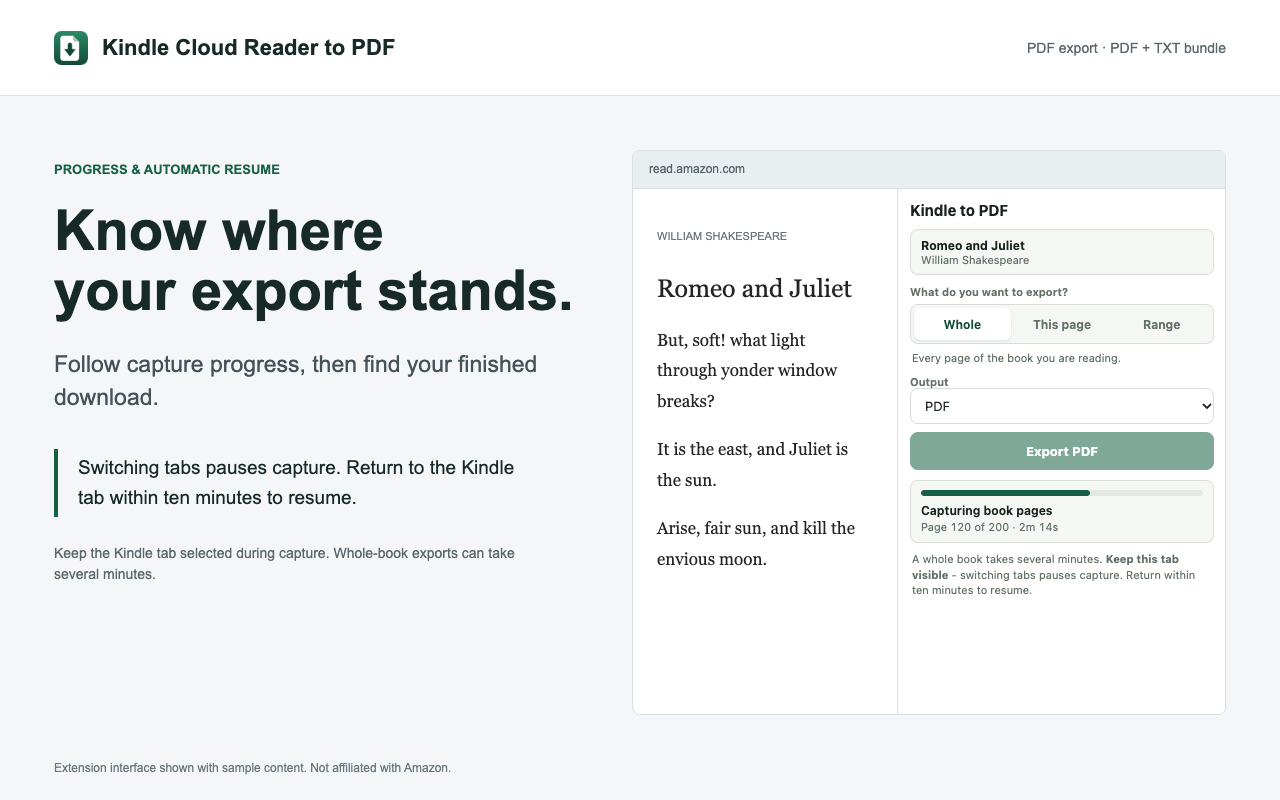Click the 'Capturing book pages' status text

[x=987, y=511]
